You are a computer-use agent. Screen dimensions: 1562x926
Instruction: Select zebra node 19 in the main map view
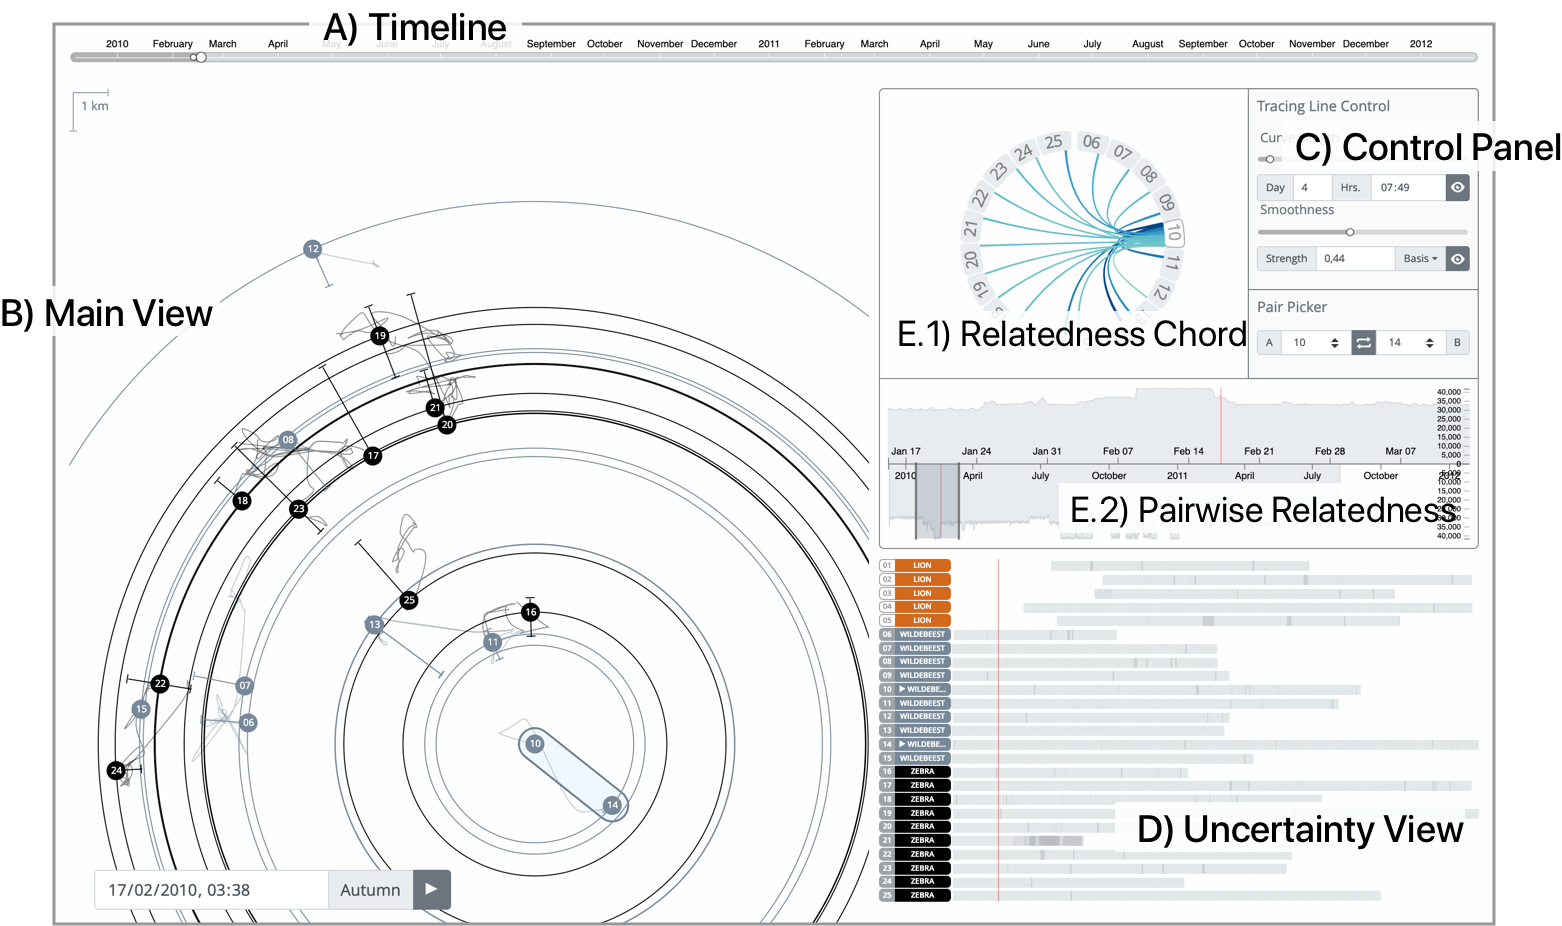[379, 336]
